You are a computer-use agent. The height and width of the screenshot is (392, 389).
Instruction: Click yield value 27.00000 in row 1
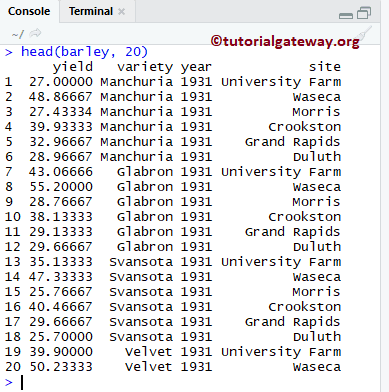61,82
